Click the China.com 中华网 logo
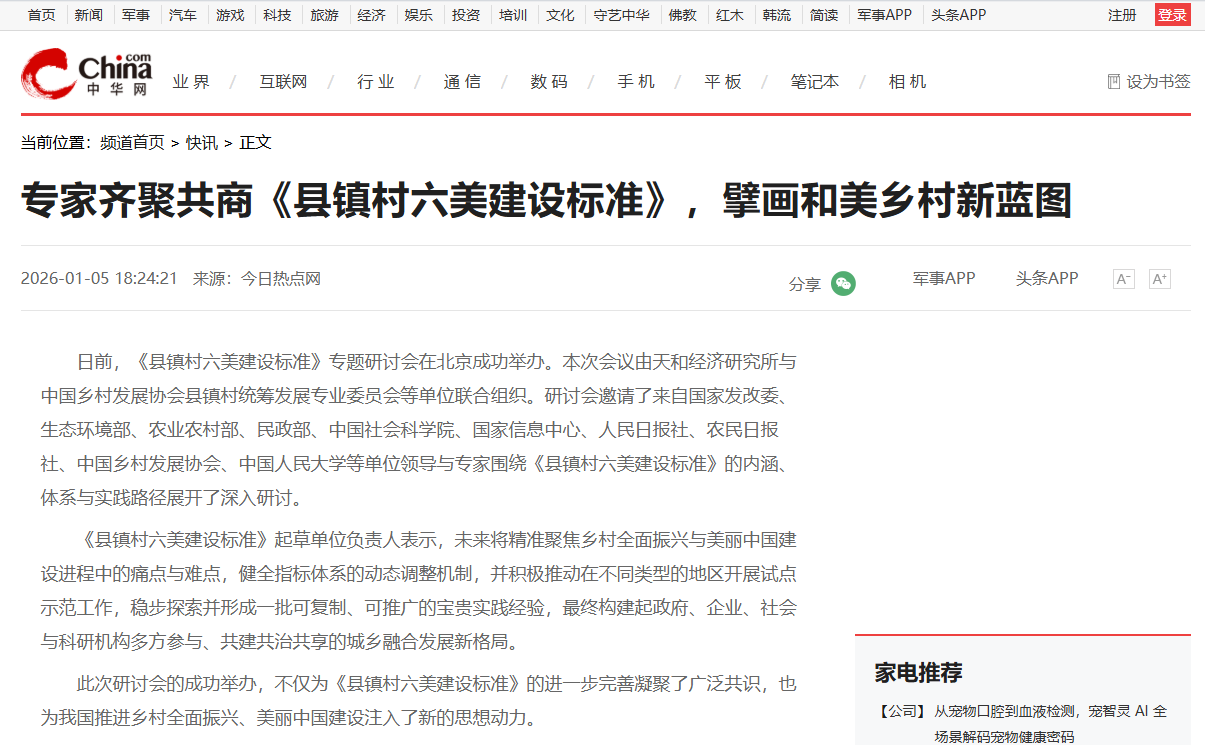 point(86,74)
